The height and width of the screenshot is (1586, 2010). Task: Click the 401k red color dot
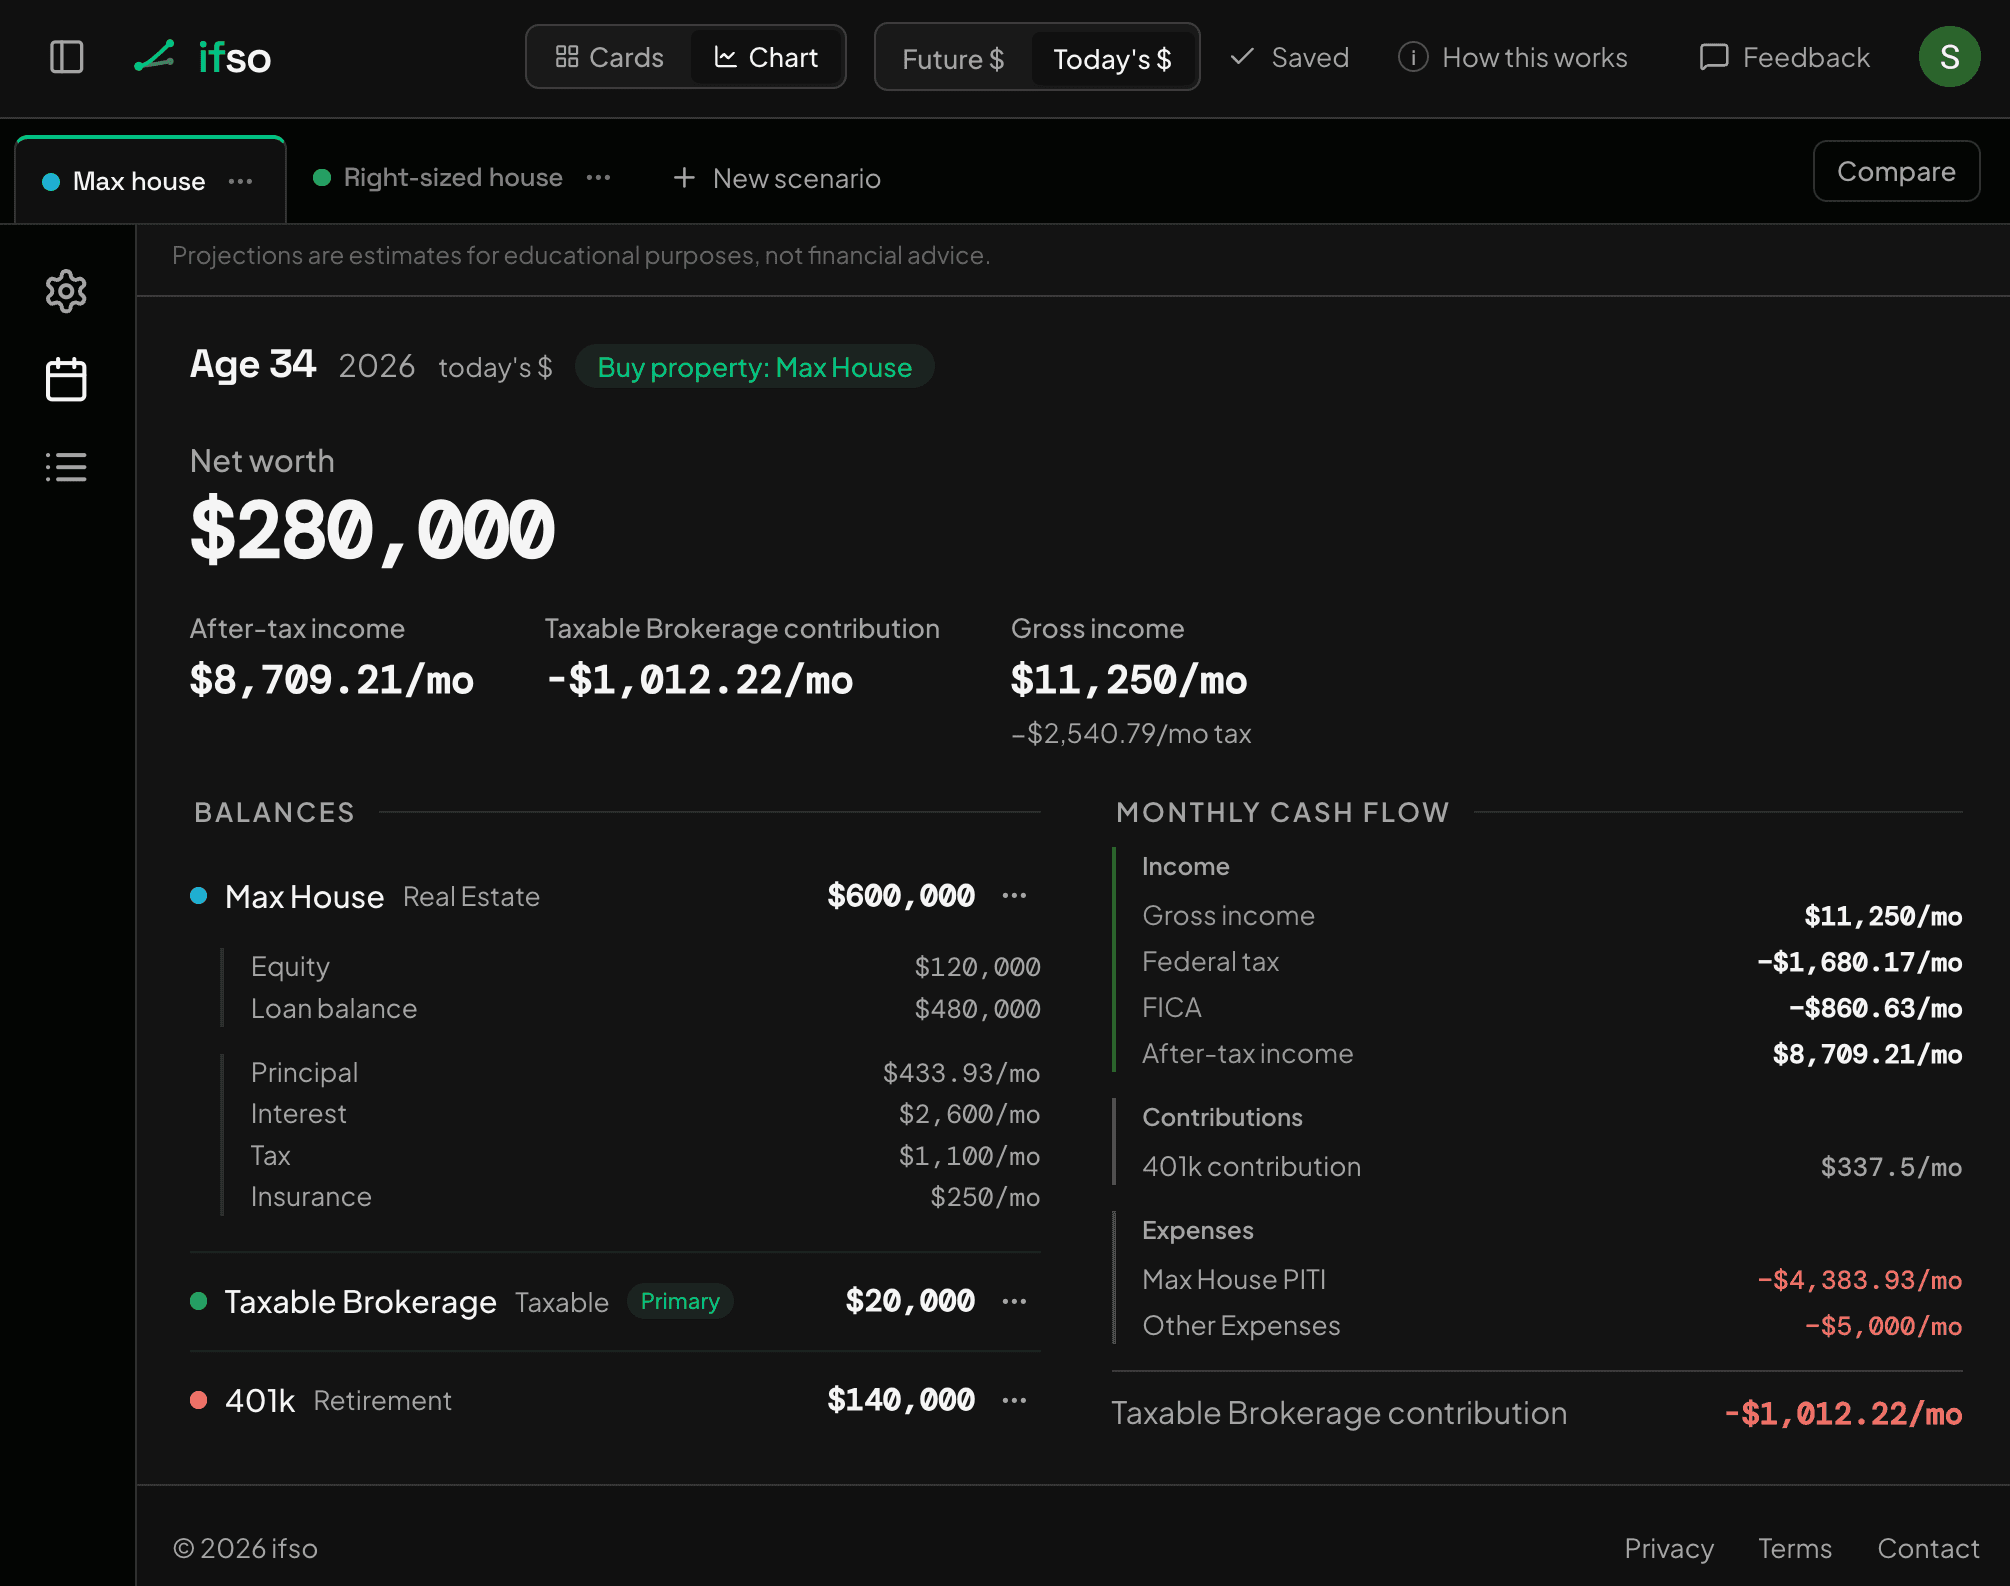coord(198,1400)
